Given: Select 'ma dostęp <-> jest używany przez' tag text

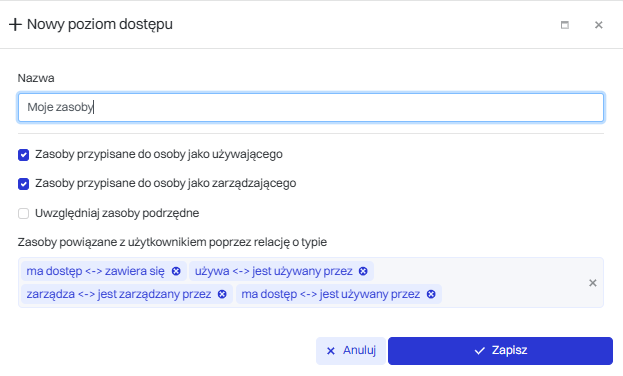Looking at the screenshot, I should [331, 294].
